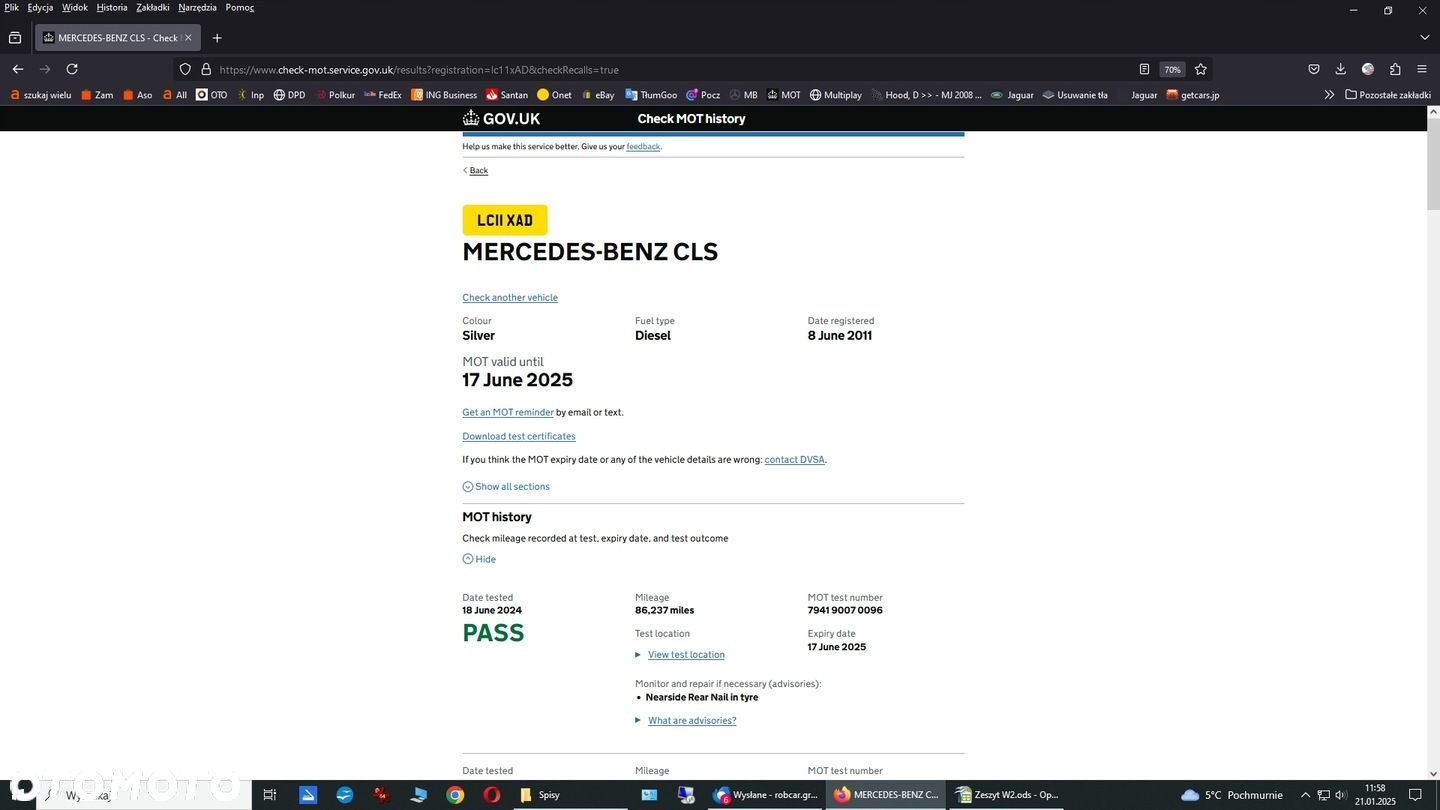Open the MOT bookmark
This screenshot has width=1440, height=810.
pos(784,95)
